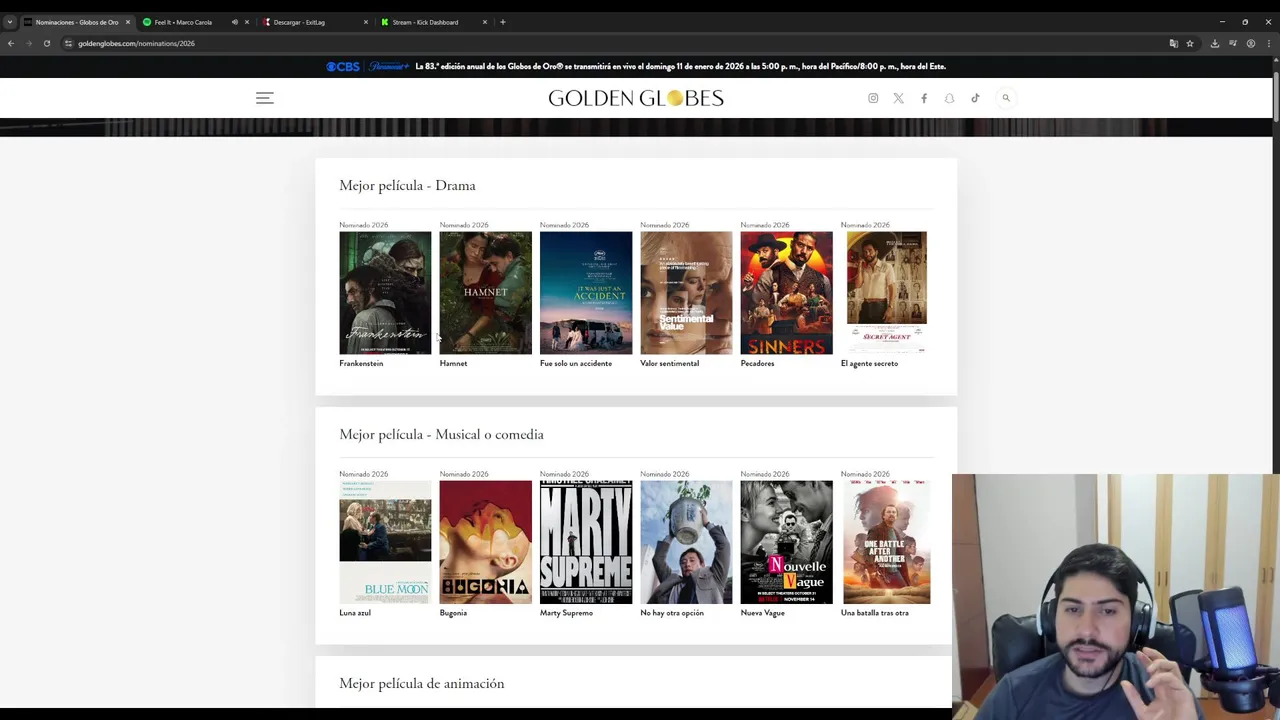Open The Secret Agent poster
The width and height of the screenshot is (1280, 720).
pyautogui.click(x=886, y=293)
